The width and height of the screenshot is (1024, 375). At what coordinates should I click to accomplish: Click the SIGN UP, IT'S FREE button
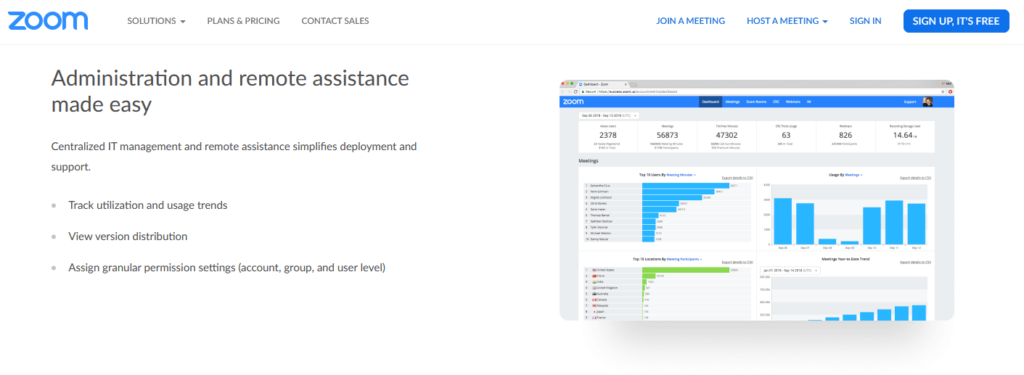[x=956, y=21]
